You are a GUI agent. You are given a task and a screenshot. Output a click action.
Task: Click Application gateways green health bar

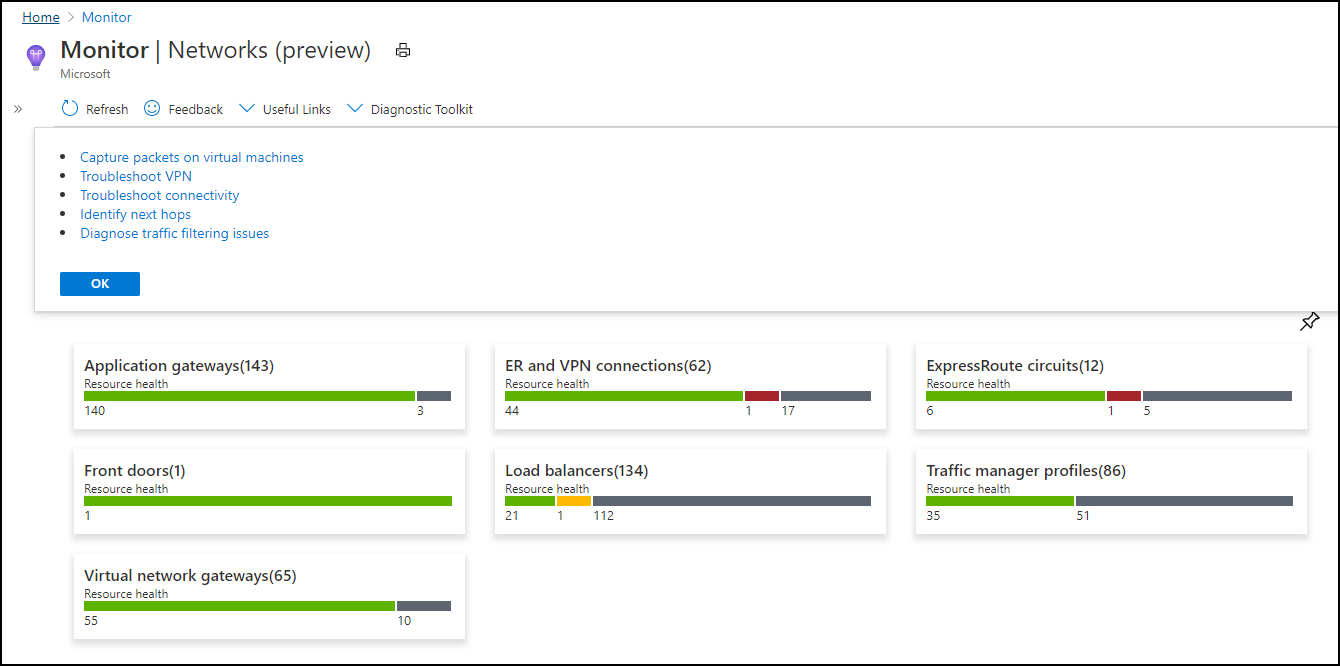pyautogui.click(x=249, y=396)
